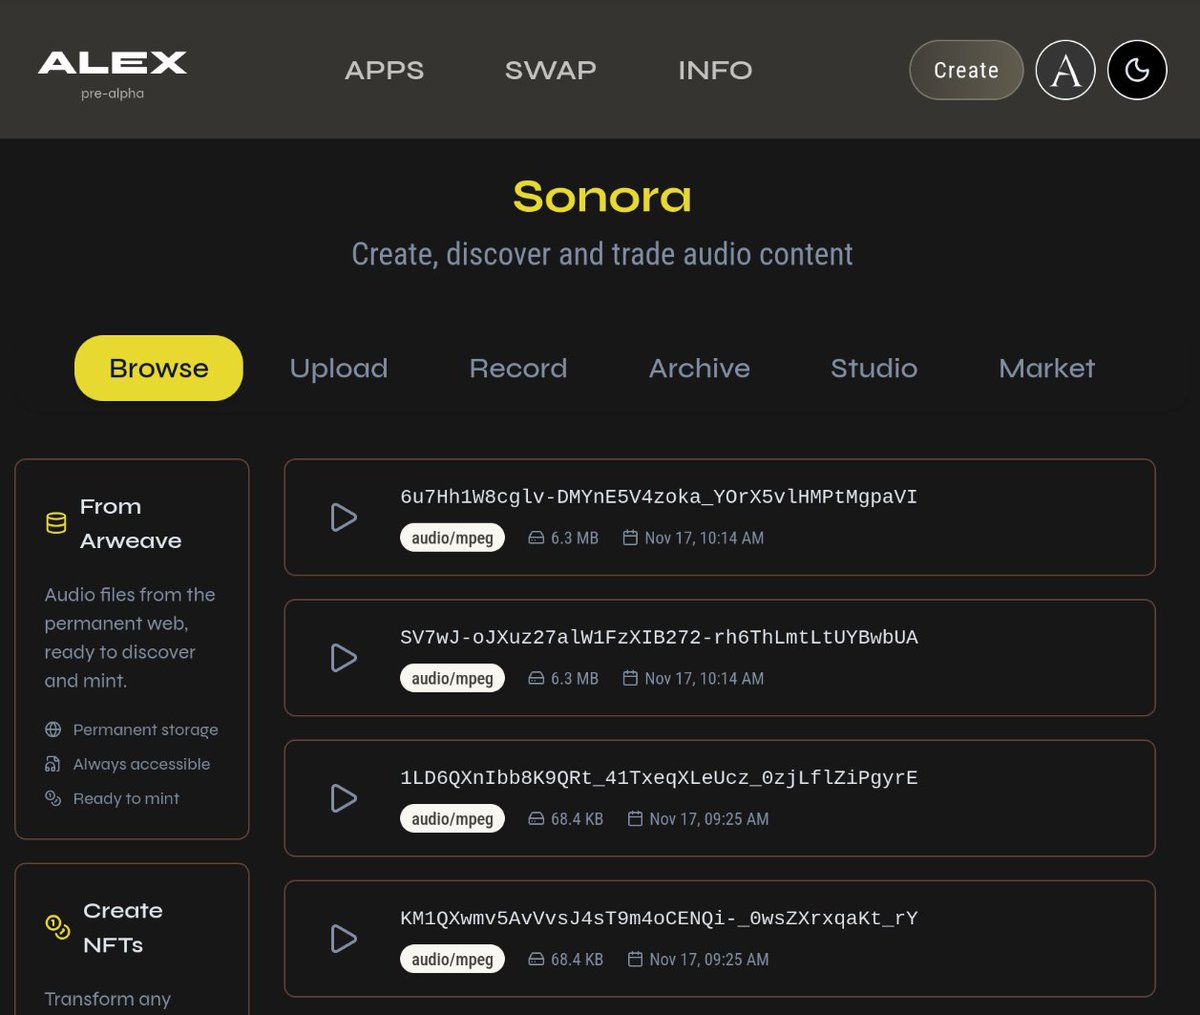Click file size icon in KM1QXwmv5AvVvsJ4sT9m4o row
Screen dimensions: 1200x1015
pyautogui.click(x=536, y=959)
